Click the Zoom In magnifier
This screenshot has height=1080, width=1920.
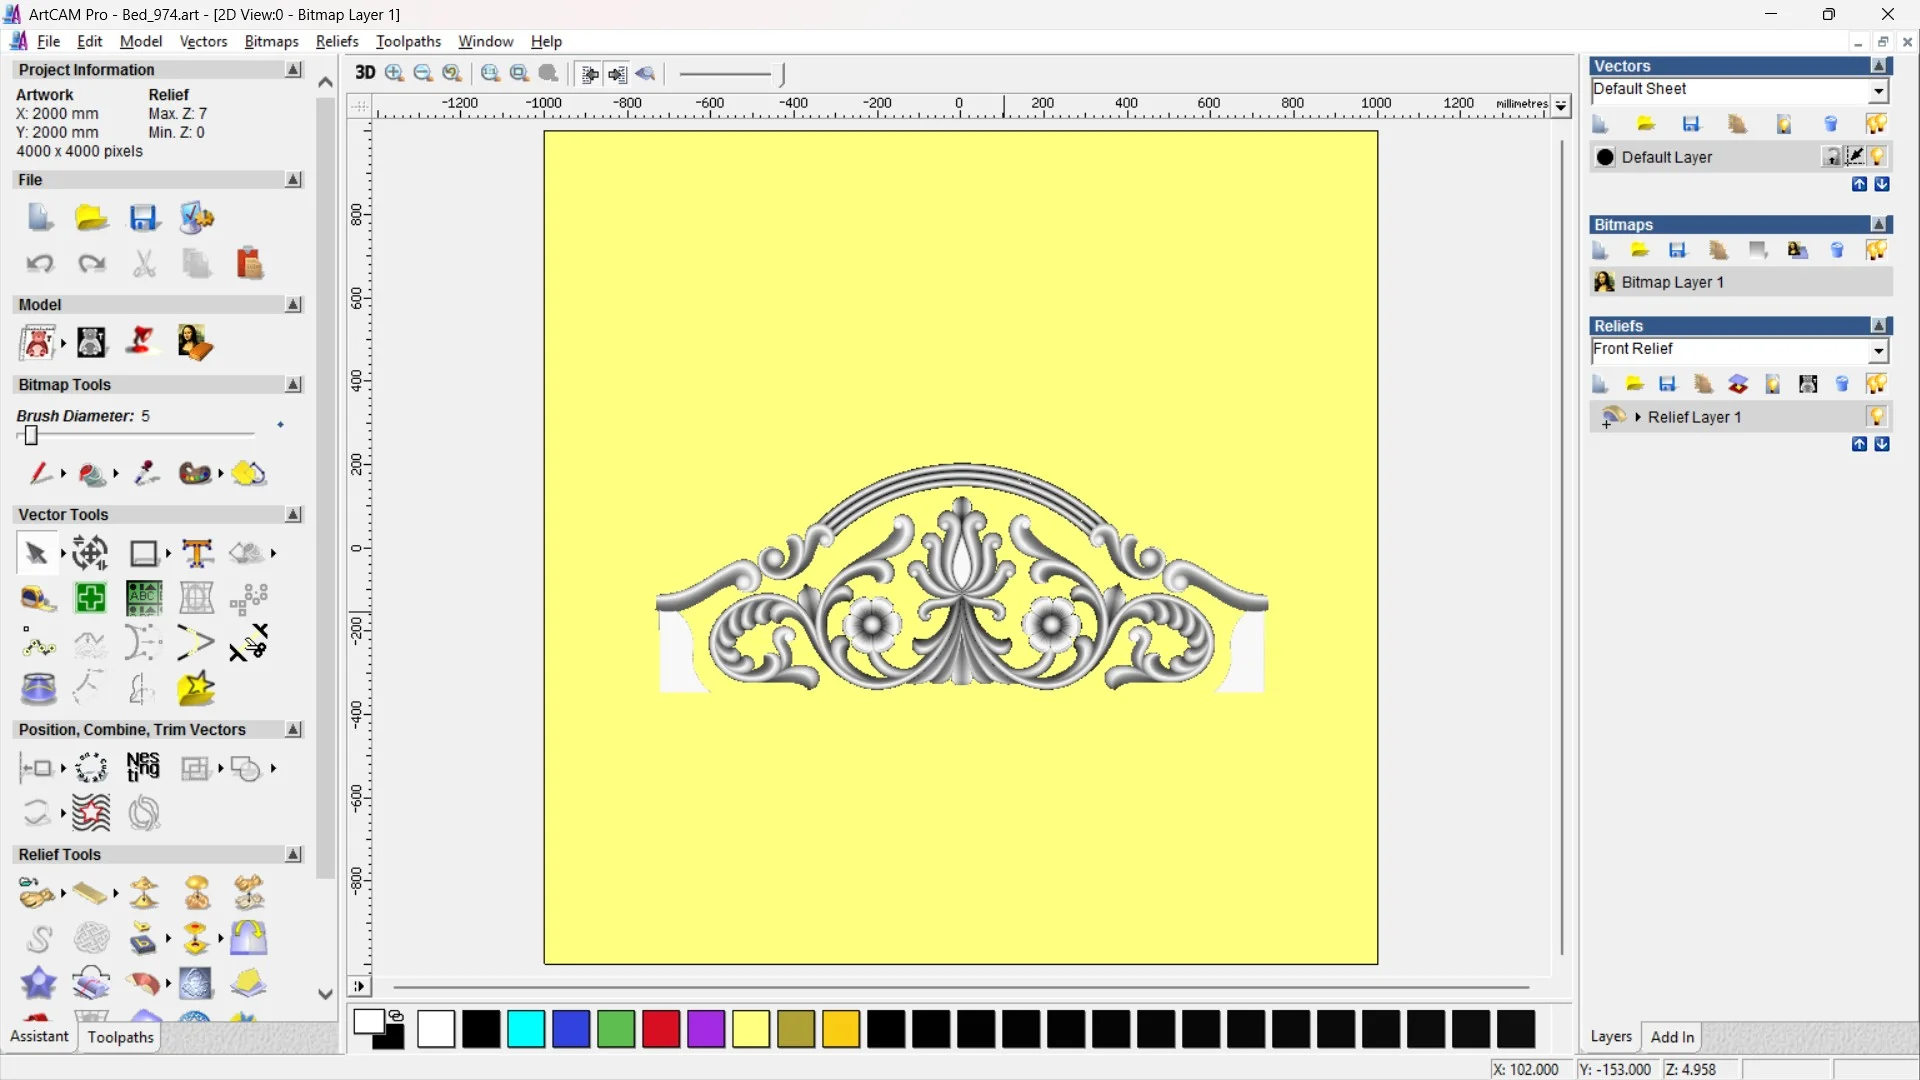[x=394, y=73]
